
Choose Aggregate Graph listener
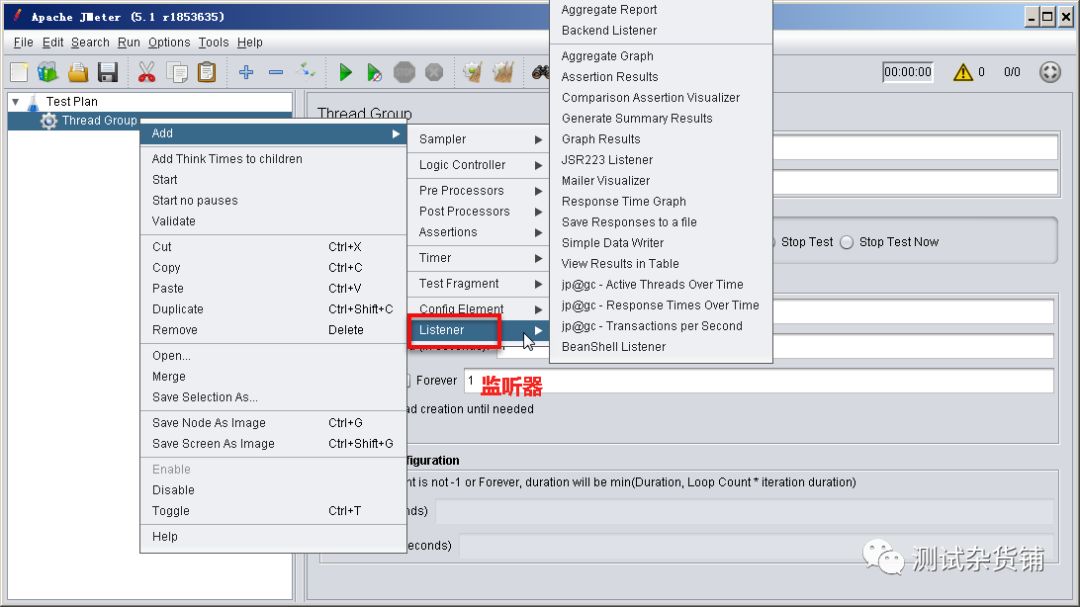(661, 56)
